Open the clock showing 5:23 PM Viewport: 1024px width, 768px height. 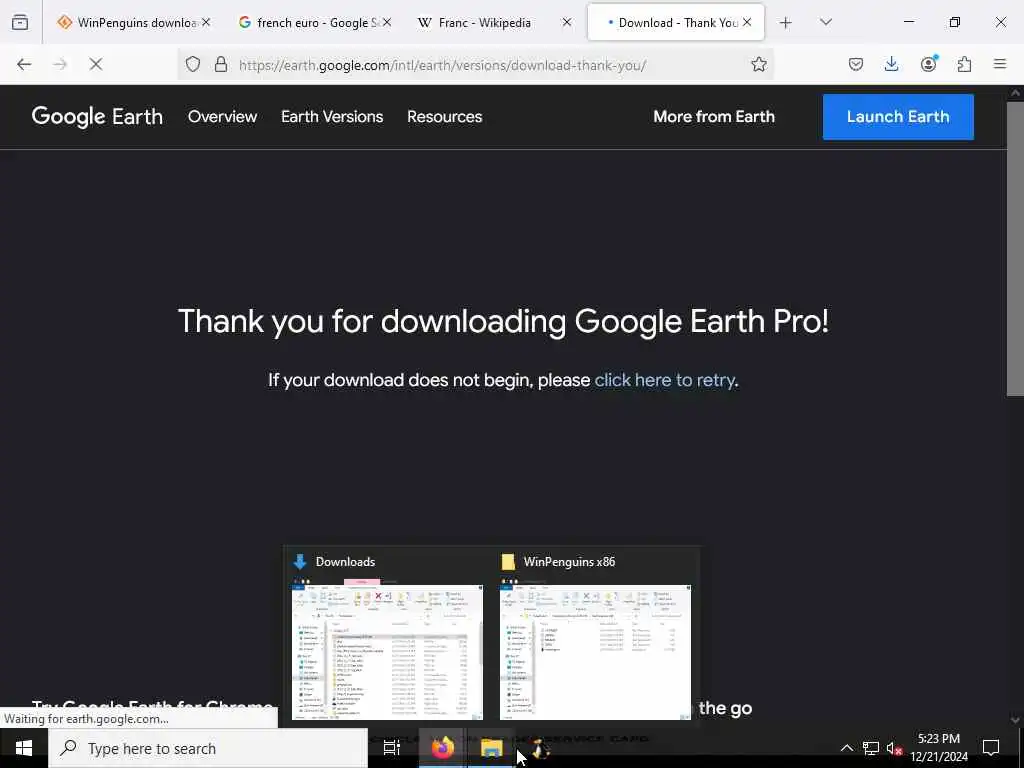coord(938,748)
